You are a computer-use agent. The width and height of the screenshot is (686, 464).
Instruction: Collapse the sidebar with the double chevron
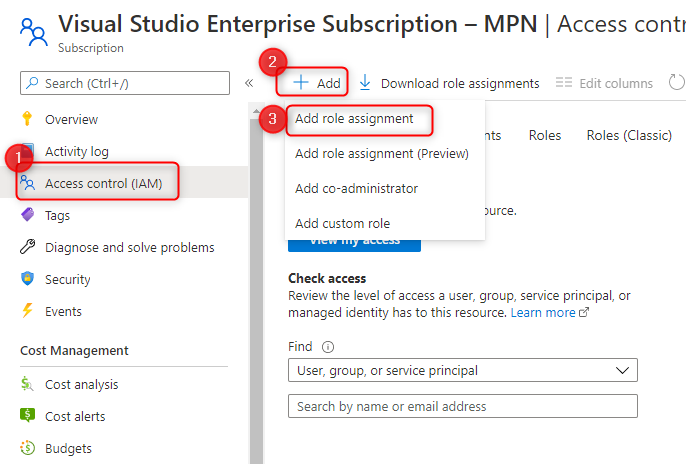tap(249, 83)
